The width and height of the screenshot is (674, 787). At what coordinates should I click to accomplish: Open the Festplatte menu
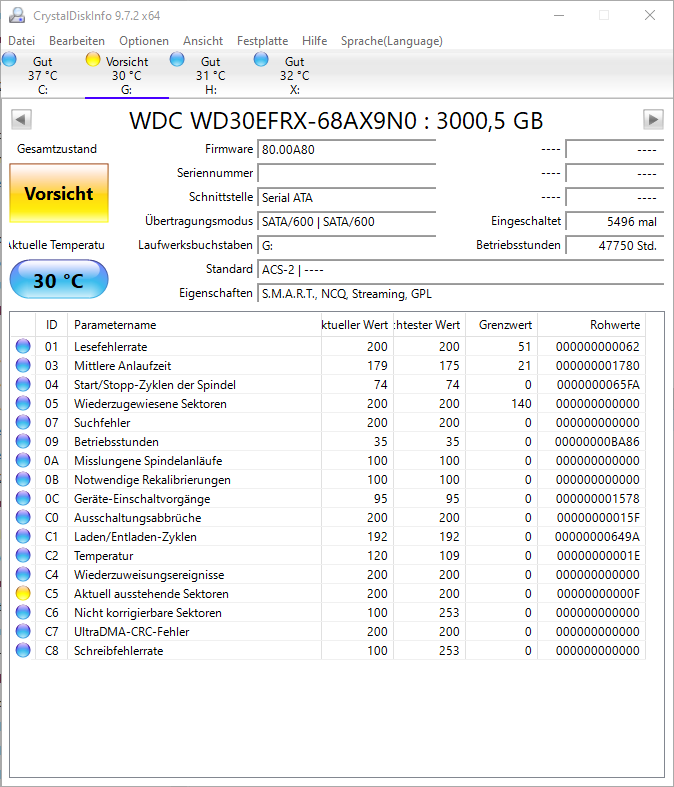(262, 41)
